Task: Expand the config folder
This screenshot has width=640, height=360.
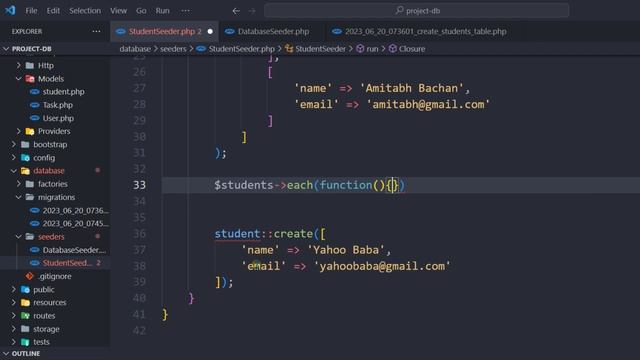Action: tap(13, 158)
